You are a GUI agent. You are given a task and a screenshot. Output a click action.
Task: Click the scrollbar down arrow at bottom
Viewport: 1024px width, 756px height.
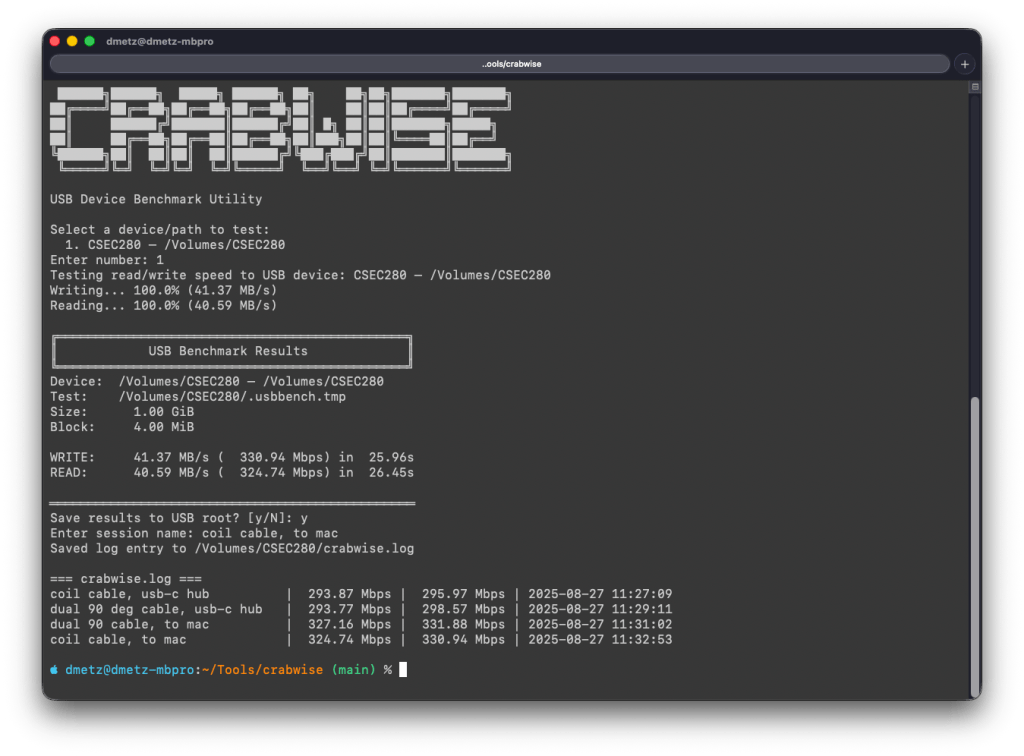tap(975, 692)
